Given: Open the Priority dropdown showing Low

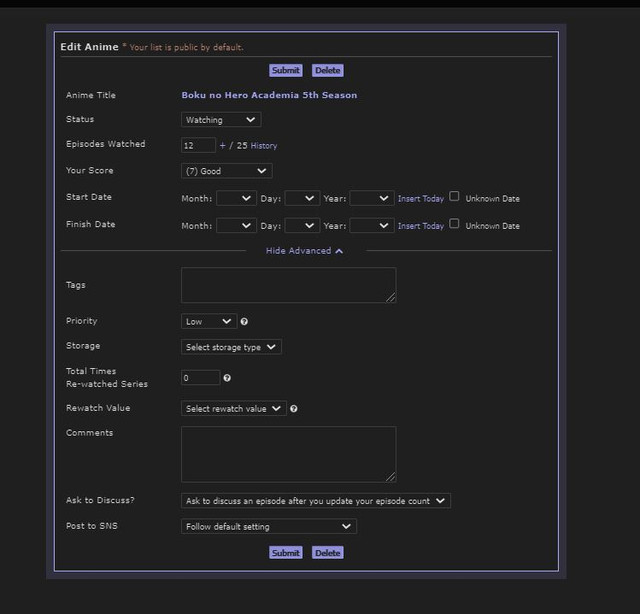Looking at the screenshot, I should (209, 321).
